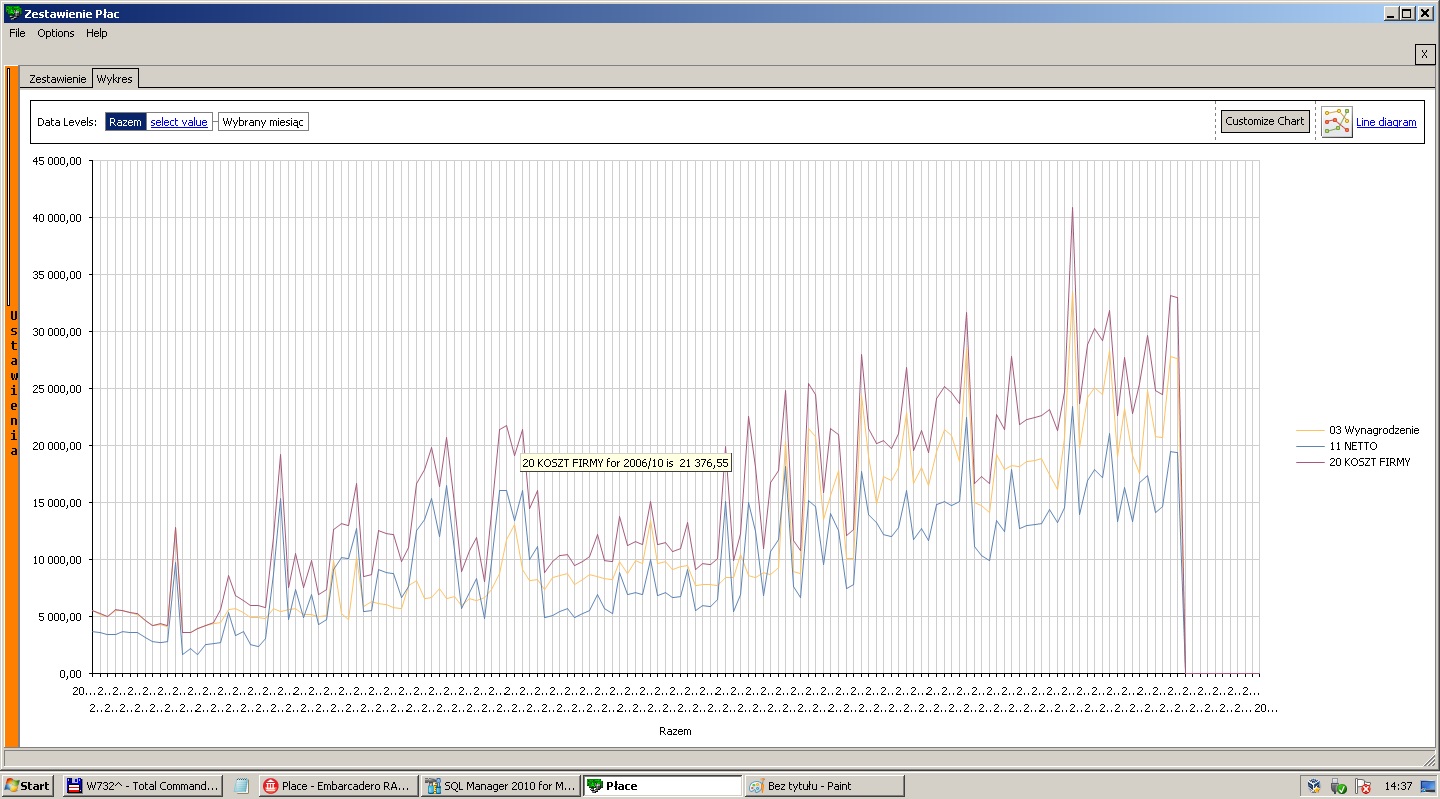1440x799 pixels.
Task: Click the show desktop tray icon
Action: (1430, 786)
